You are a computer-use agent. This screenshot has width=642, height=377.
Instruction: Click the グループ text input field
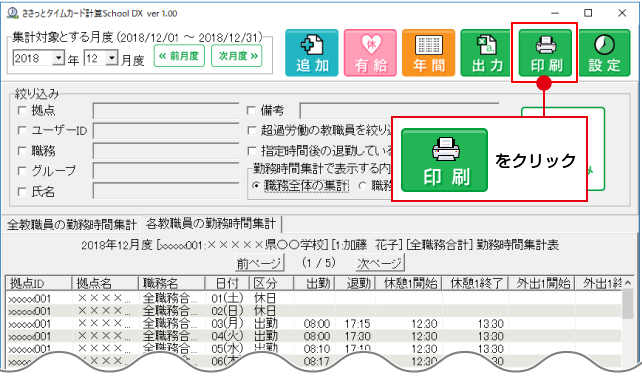tap(166, 171)
